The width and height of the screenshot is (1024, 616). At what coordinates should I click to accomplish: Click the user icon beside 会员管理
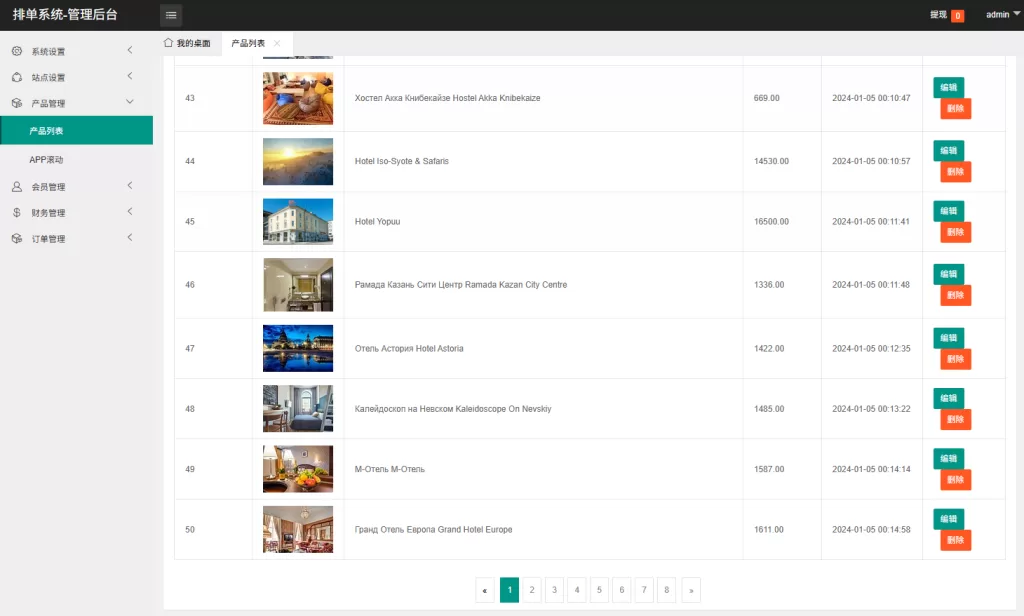17,187
